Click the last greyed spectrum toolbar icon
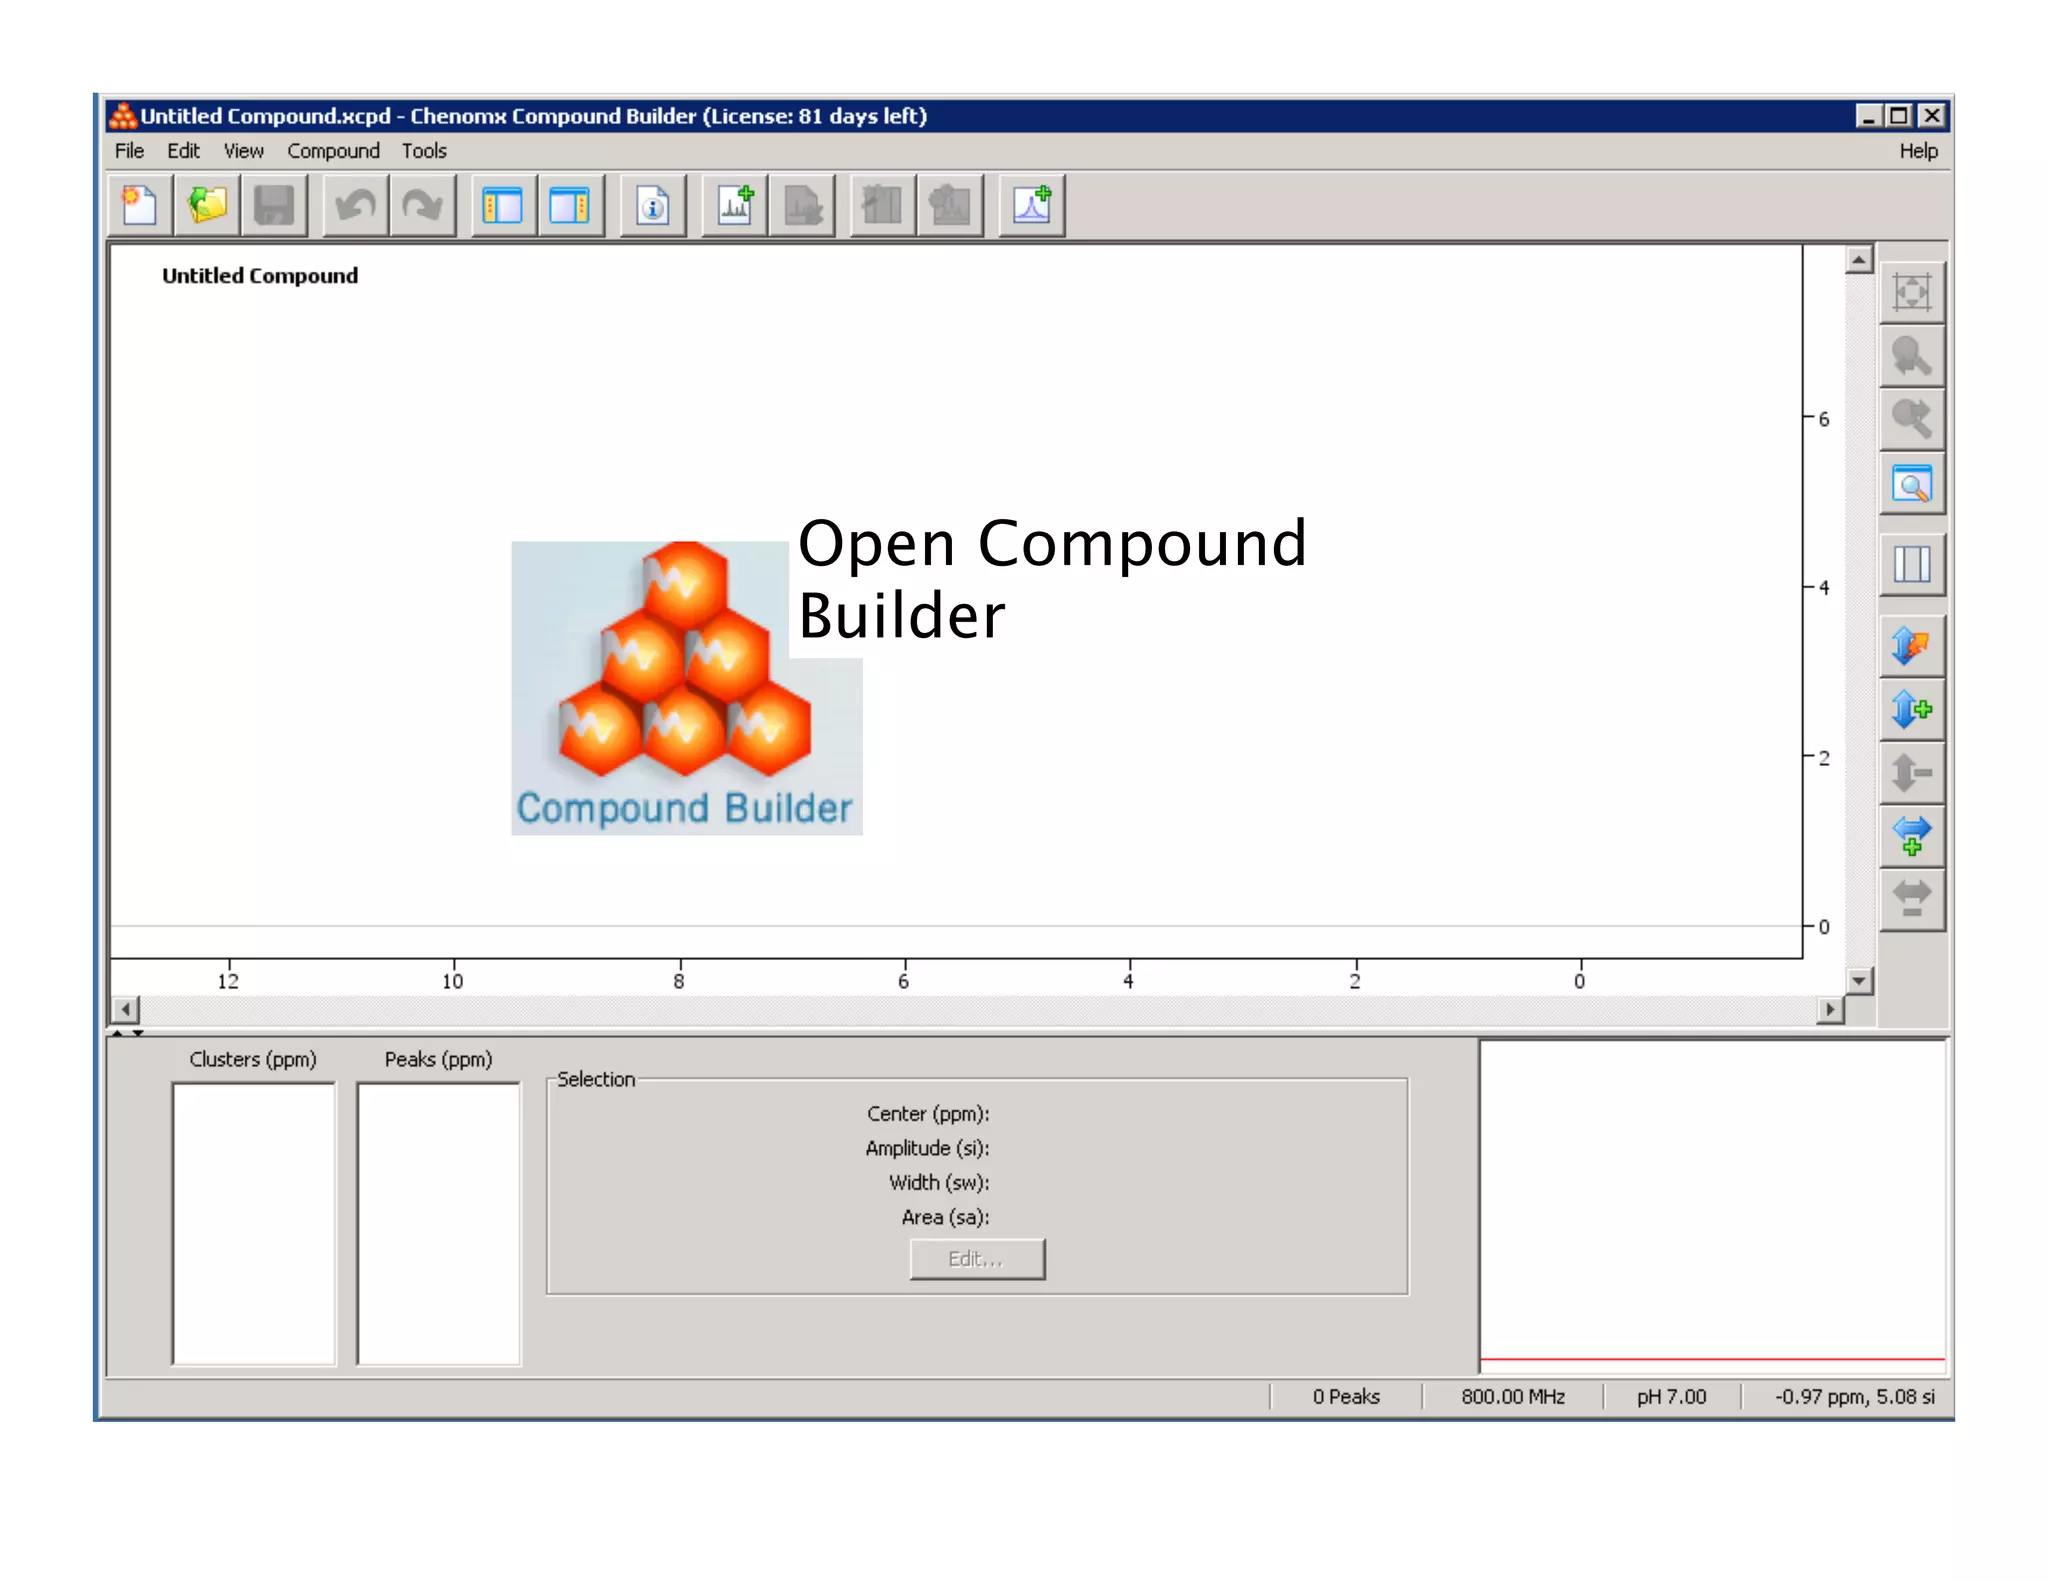Screen dimensions: 2048x1582 coord(950,206)
